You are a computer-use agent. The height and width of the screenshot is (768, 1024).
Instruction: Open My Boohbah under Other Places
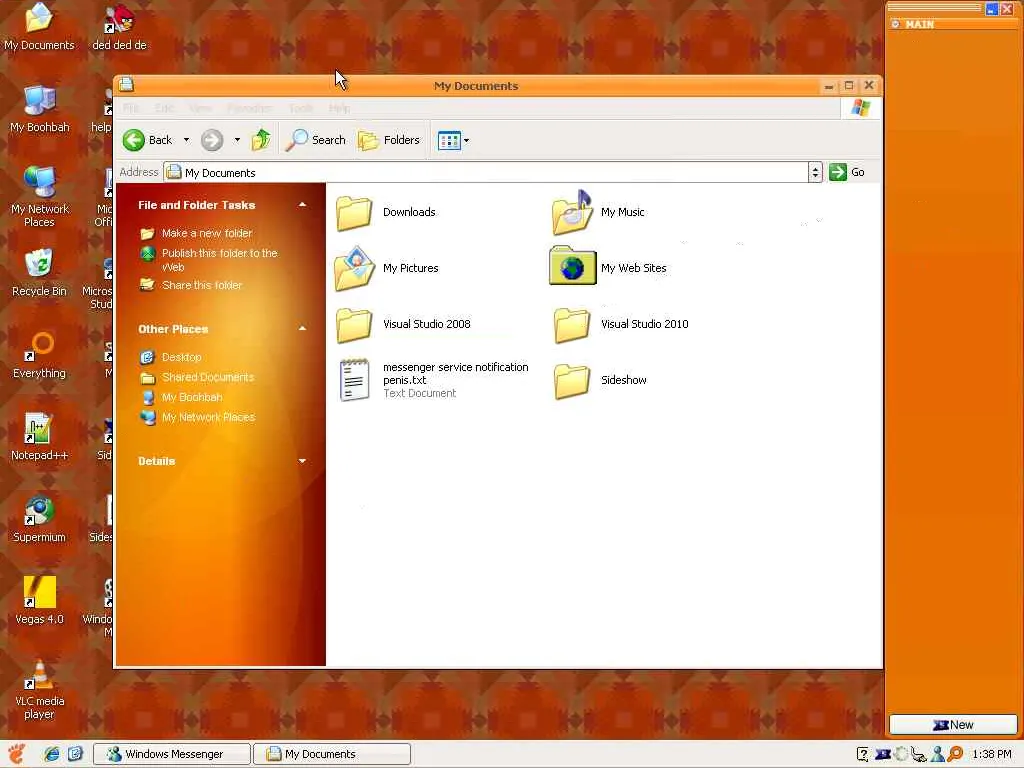(192, 397)
